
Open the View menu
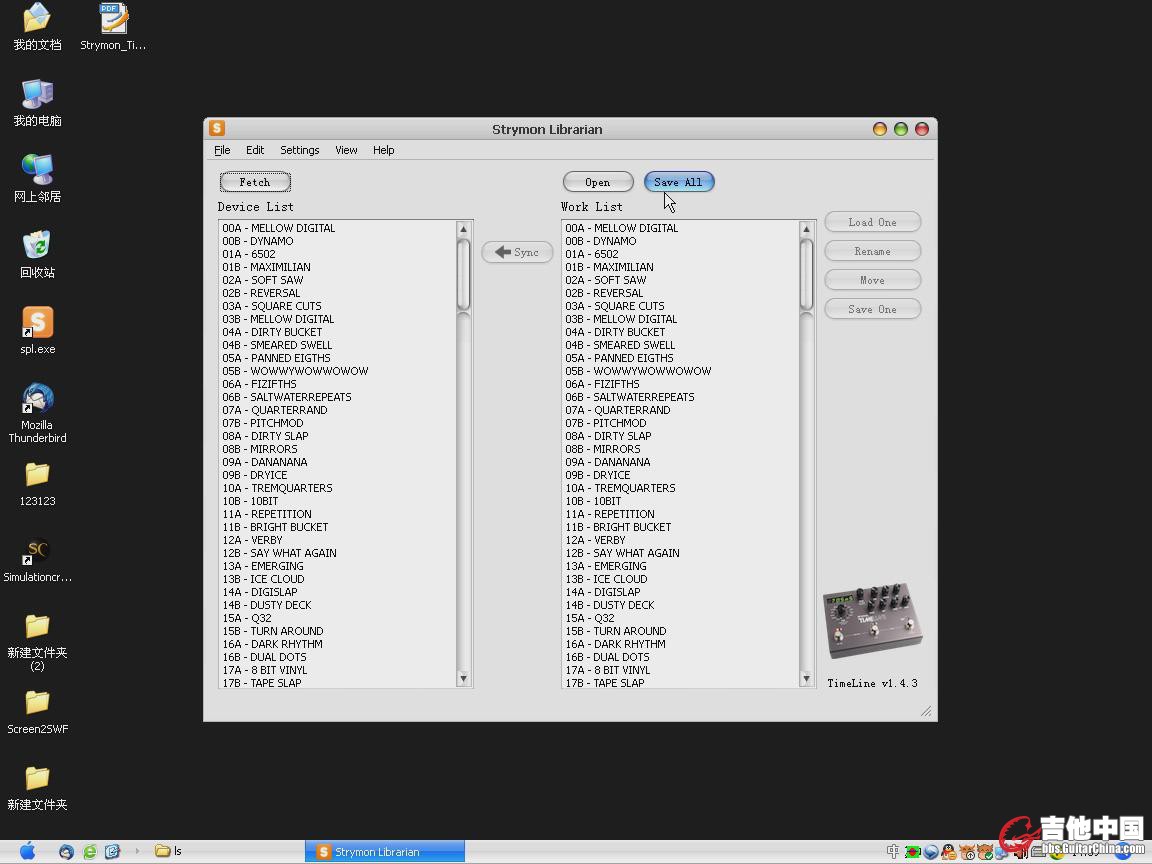(x=346, y=150)
